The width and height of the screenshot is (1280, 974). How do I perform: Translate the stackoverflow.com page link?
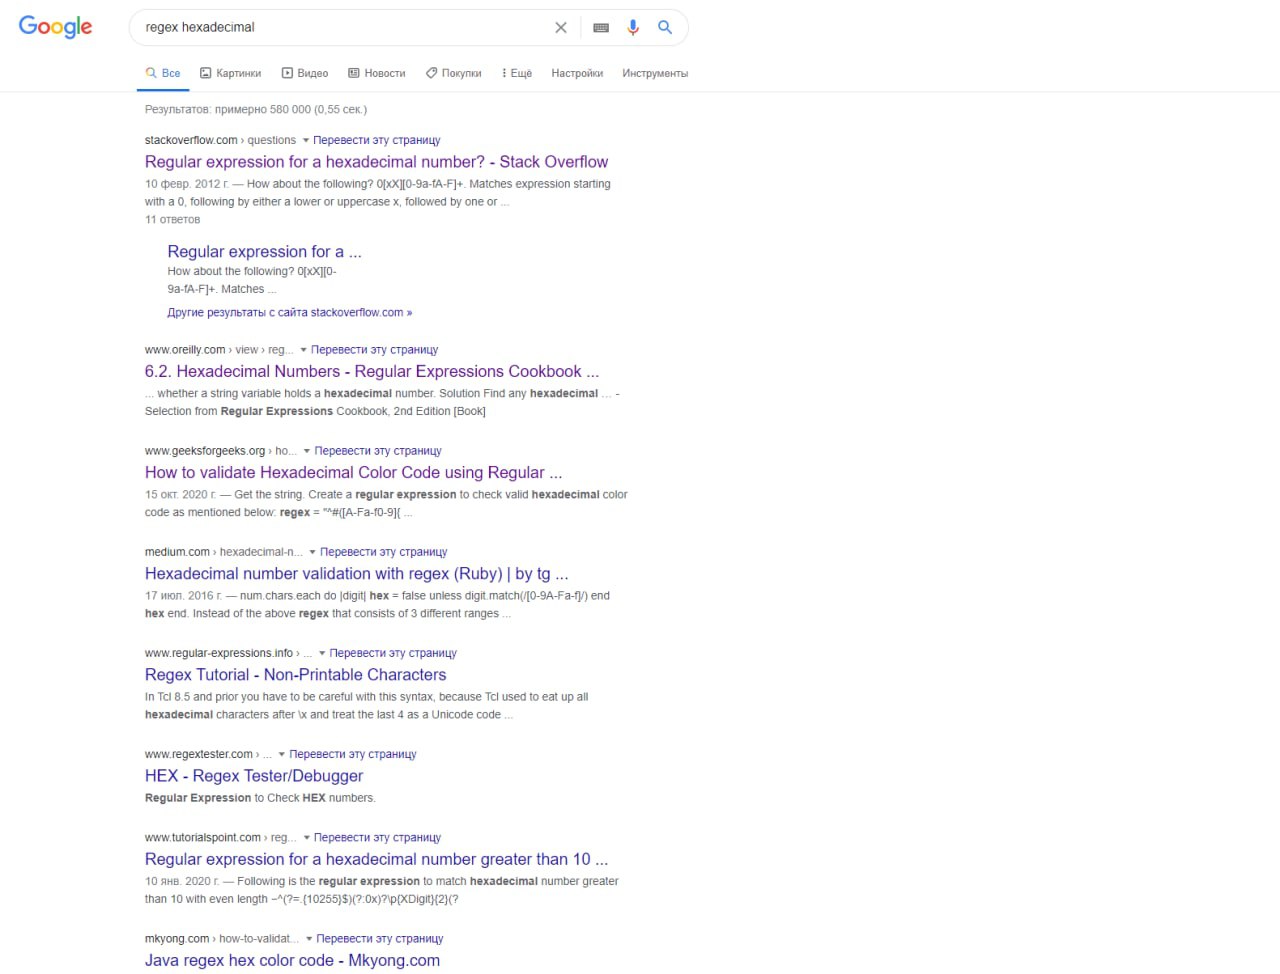[377, 140]
